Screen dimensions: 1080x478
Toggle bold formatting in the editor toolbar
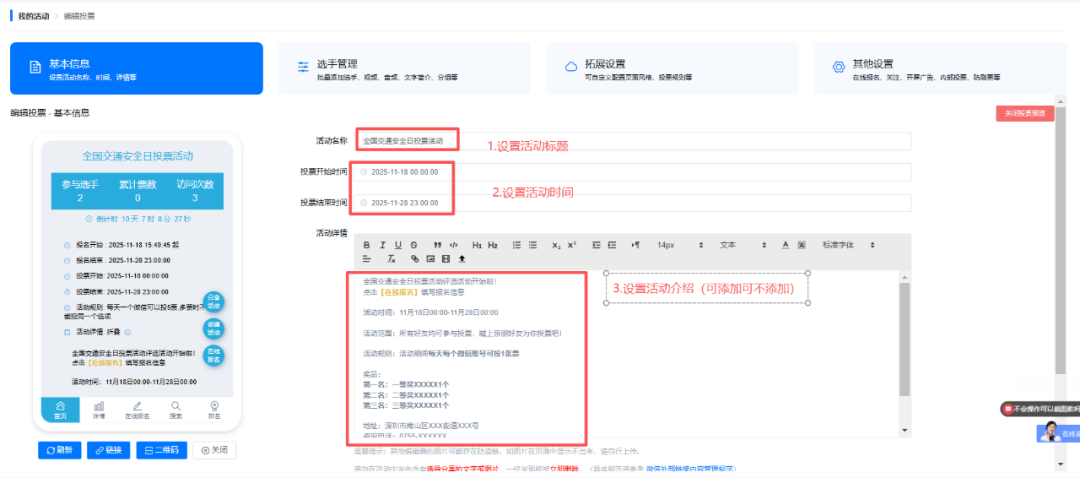366,245
